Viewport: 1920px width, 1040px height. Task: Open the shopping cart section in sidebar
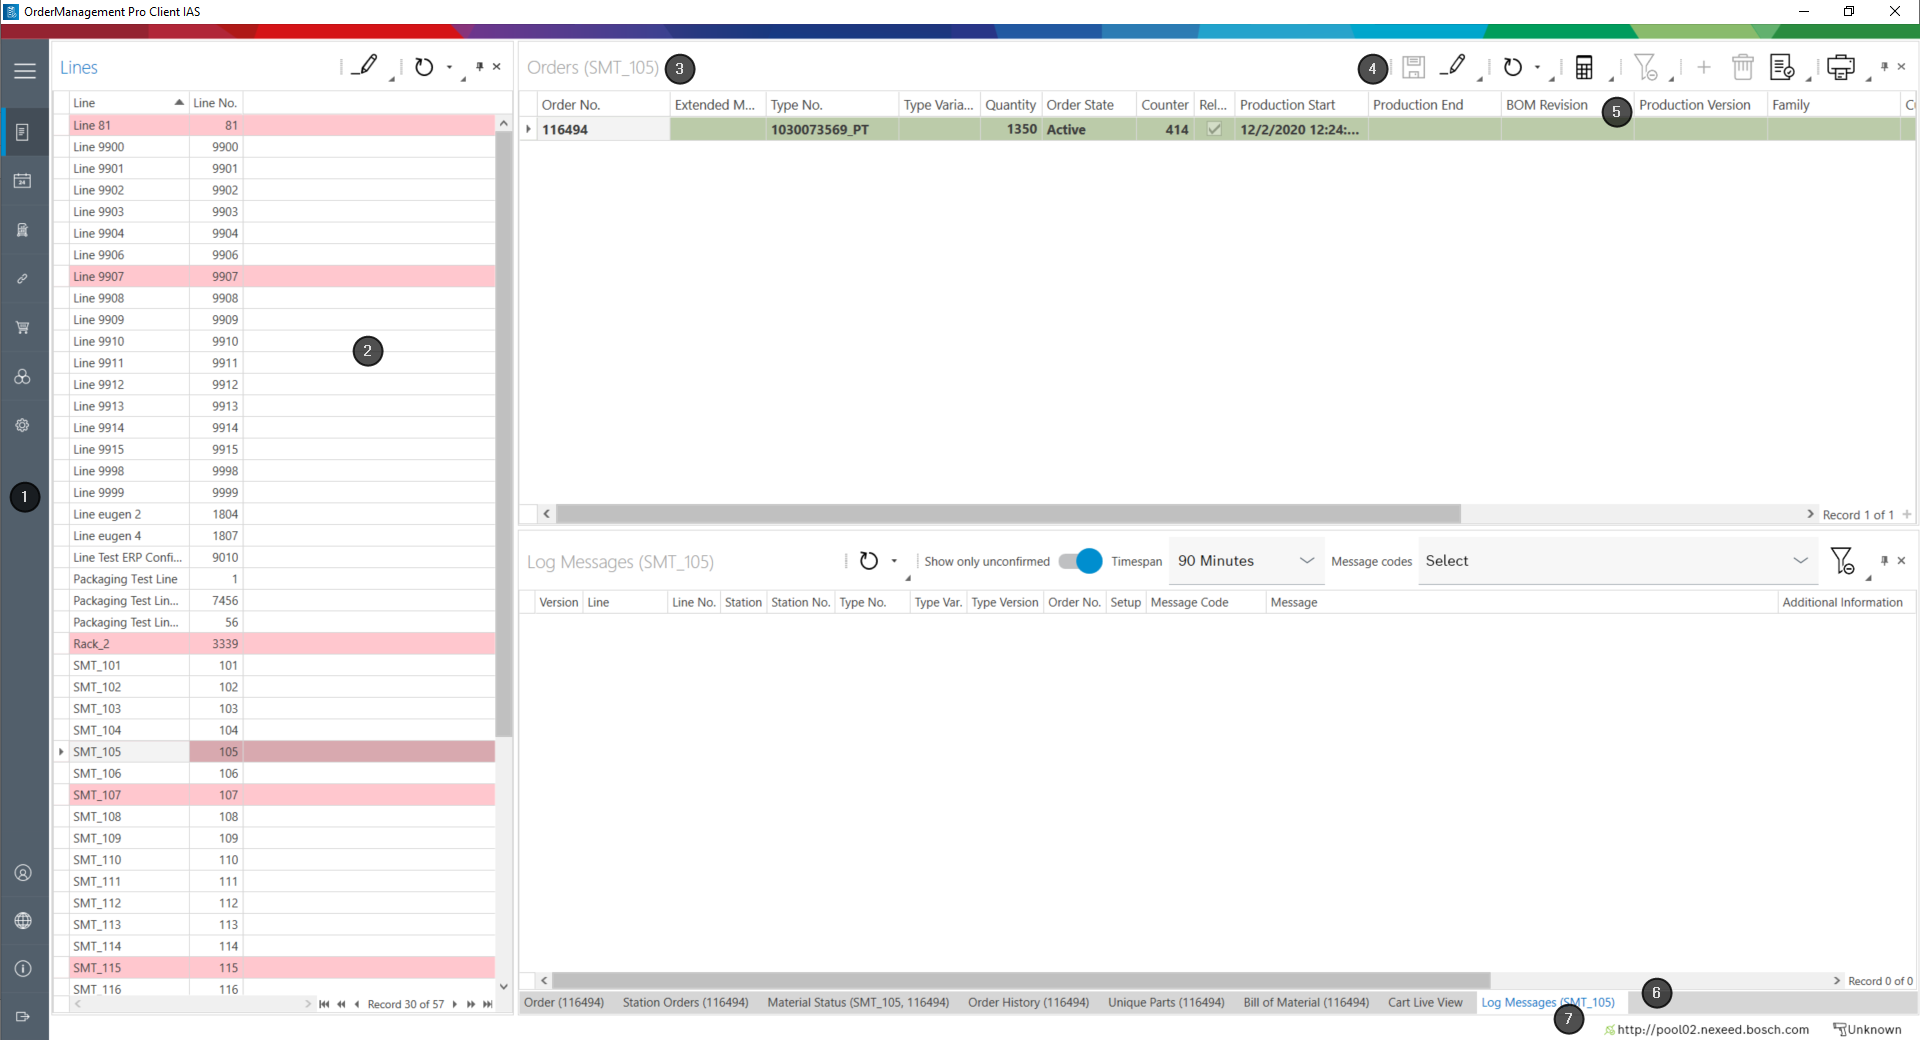coord(23,327)
